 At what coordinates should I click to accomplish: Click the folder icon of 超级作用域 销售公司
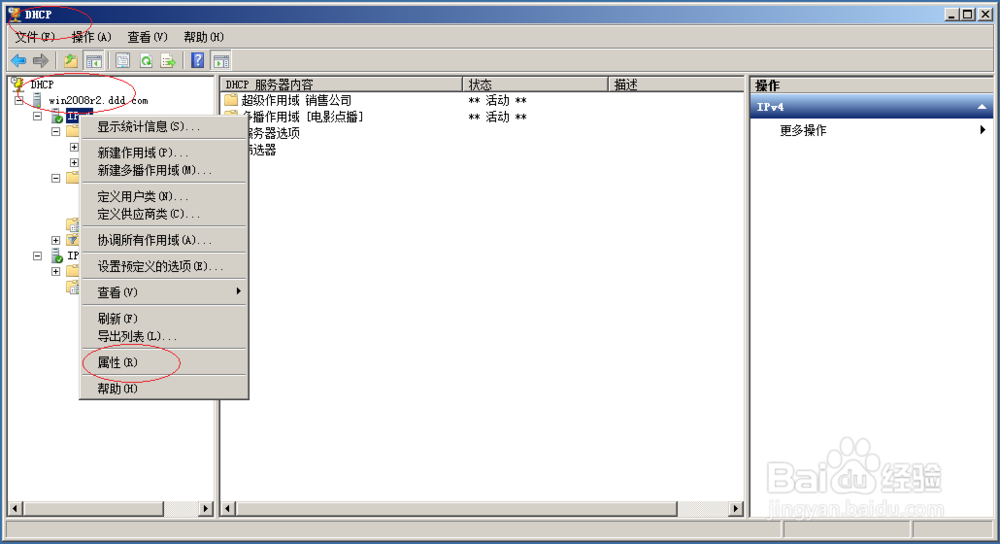pos(231,100)
